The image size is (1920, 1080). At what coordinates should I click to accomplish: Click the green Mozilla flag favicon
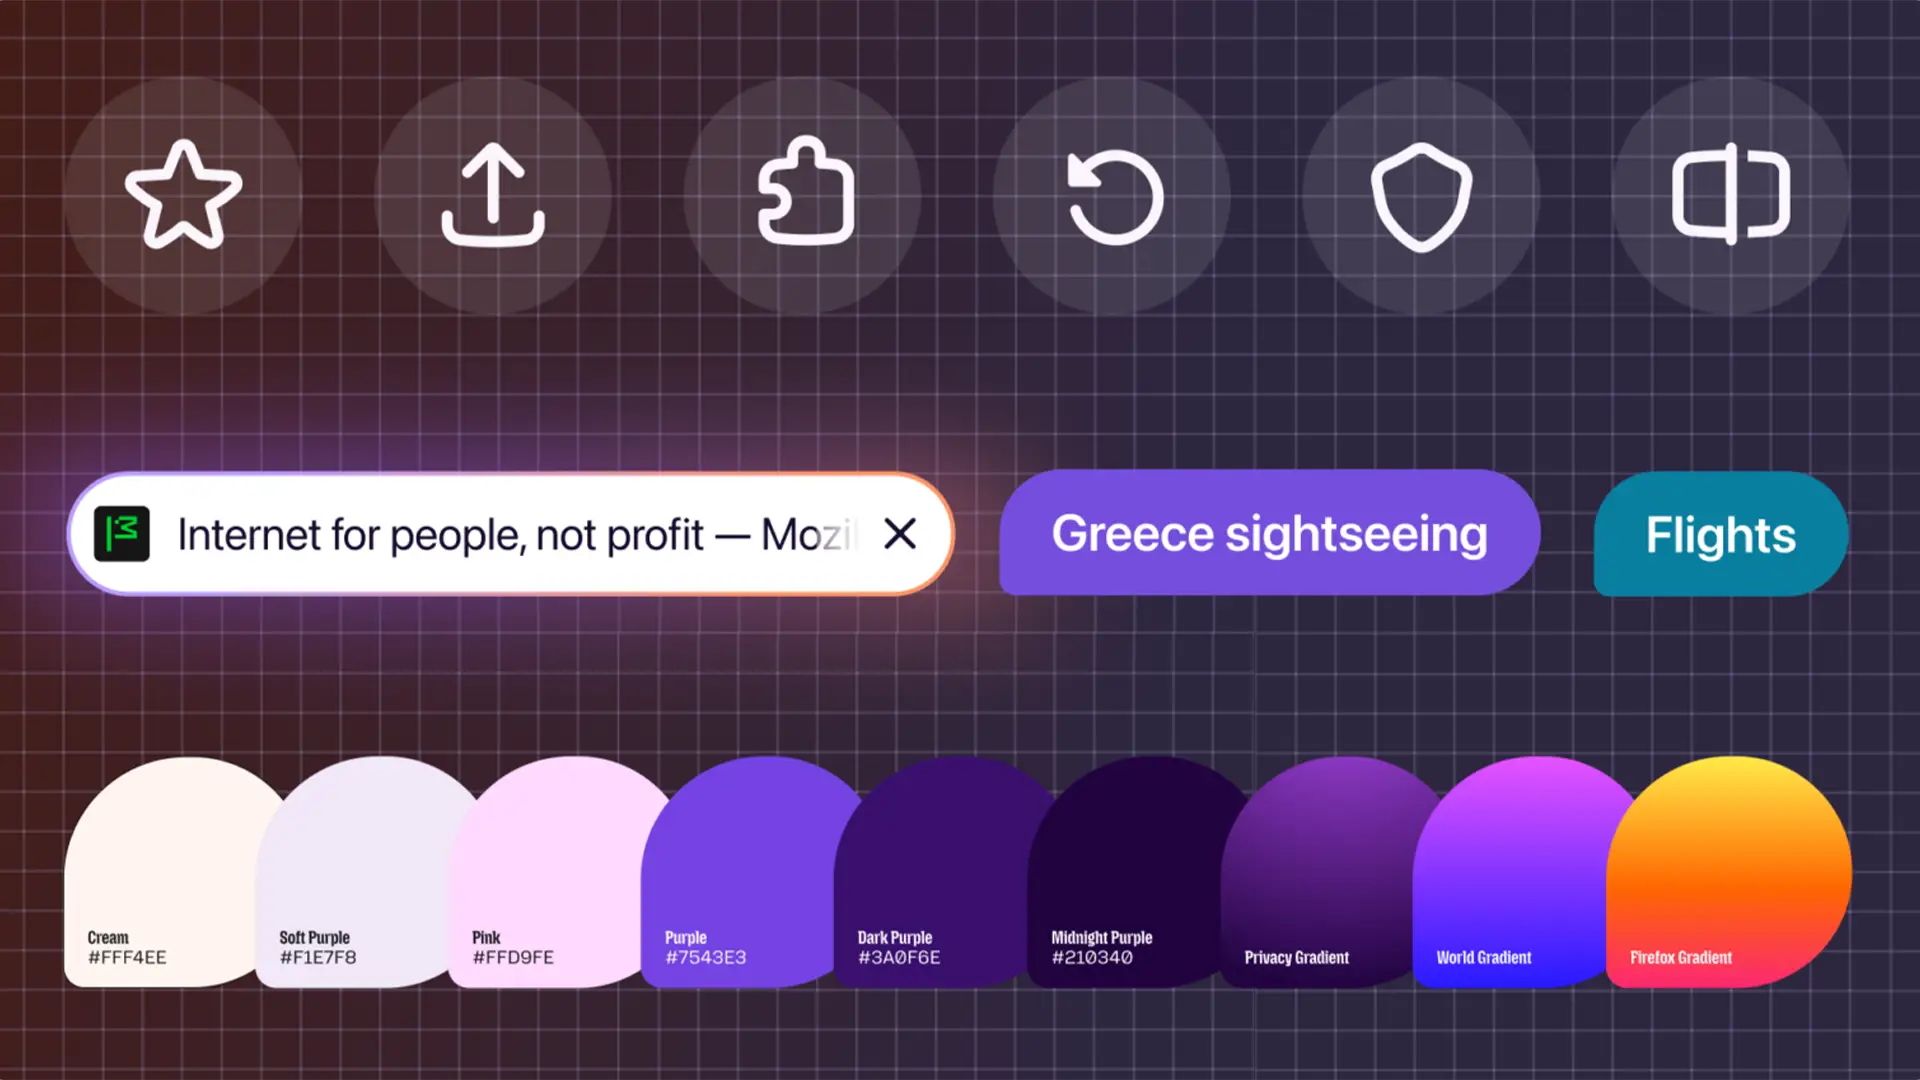click(x=121, y=534)
